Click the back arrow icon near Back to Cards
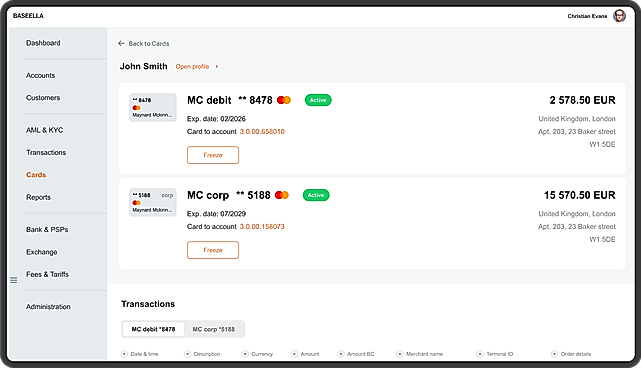This screenshot has width=641, height=368. pos(121,43)
